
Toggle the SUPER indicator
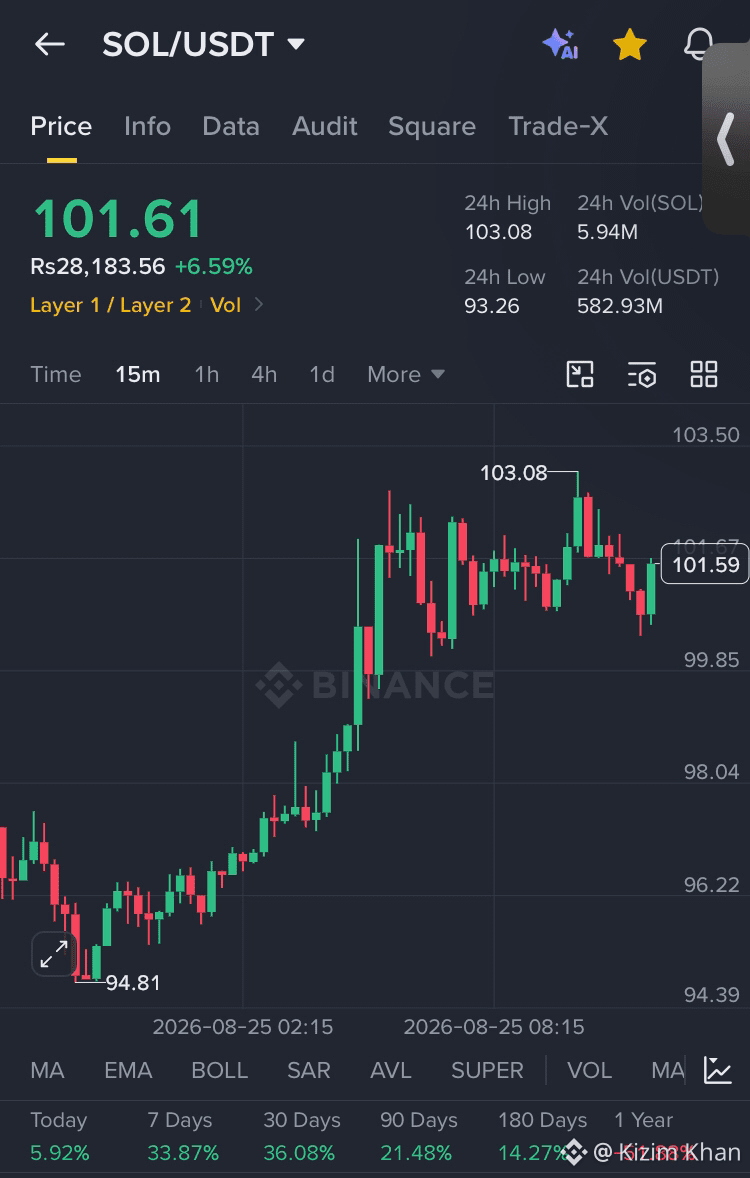487,1070
